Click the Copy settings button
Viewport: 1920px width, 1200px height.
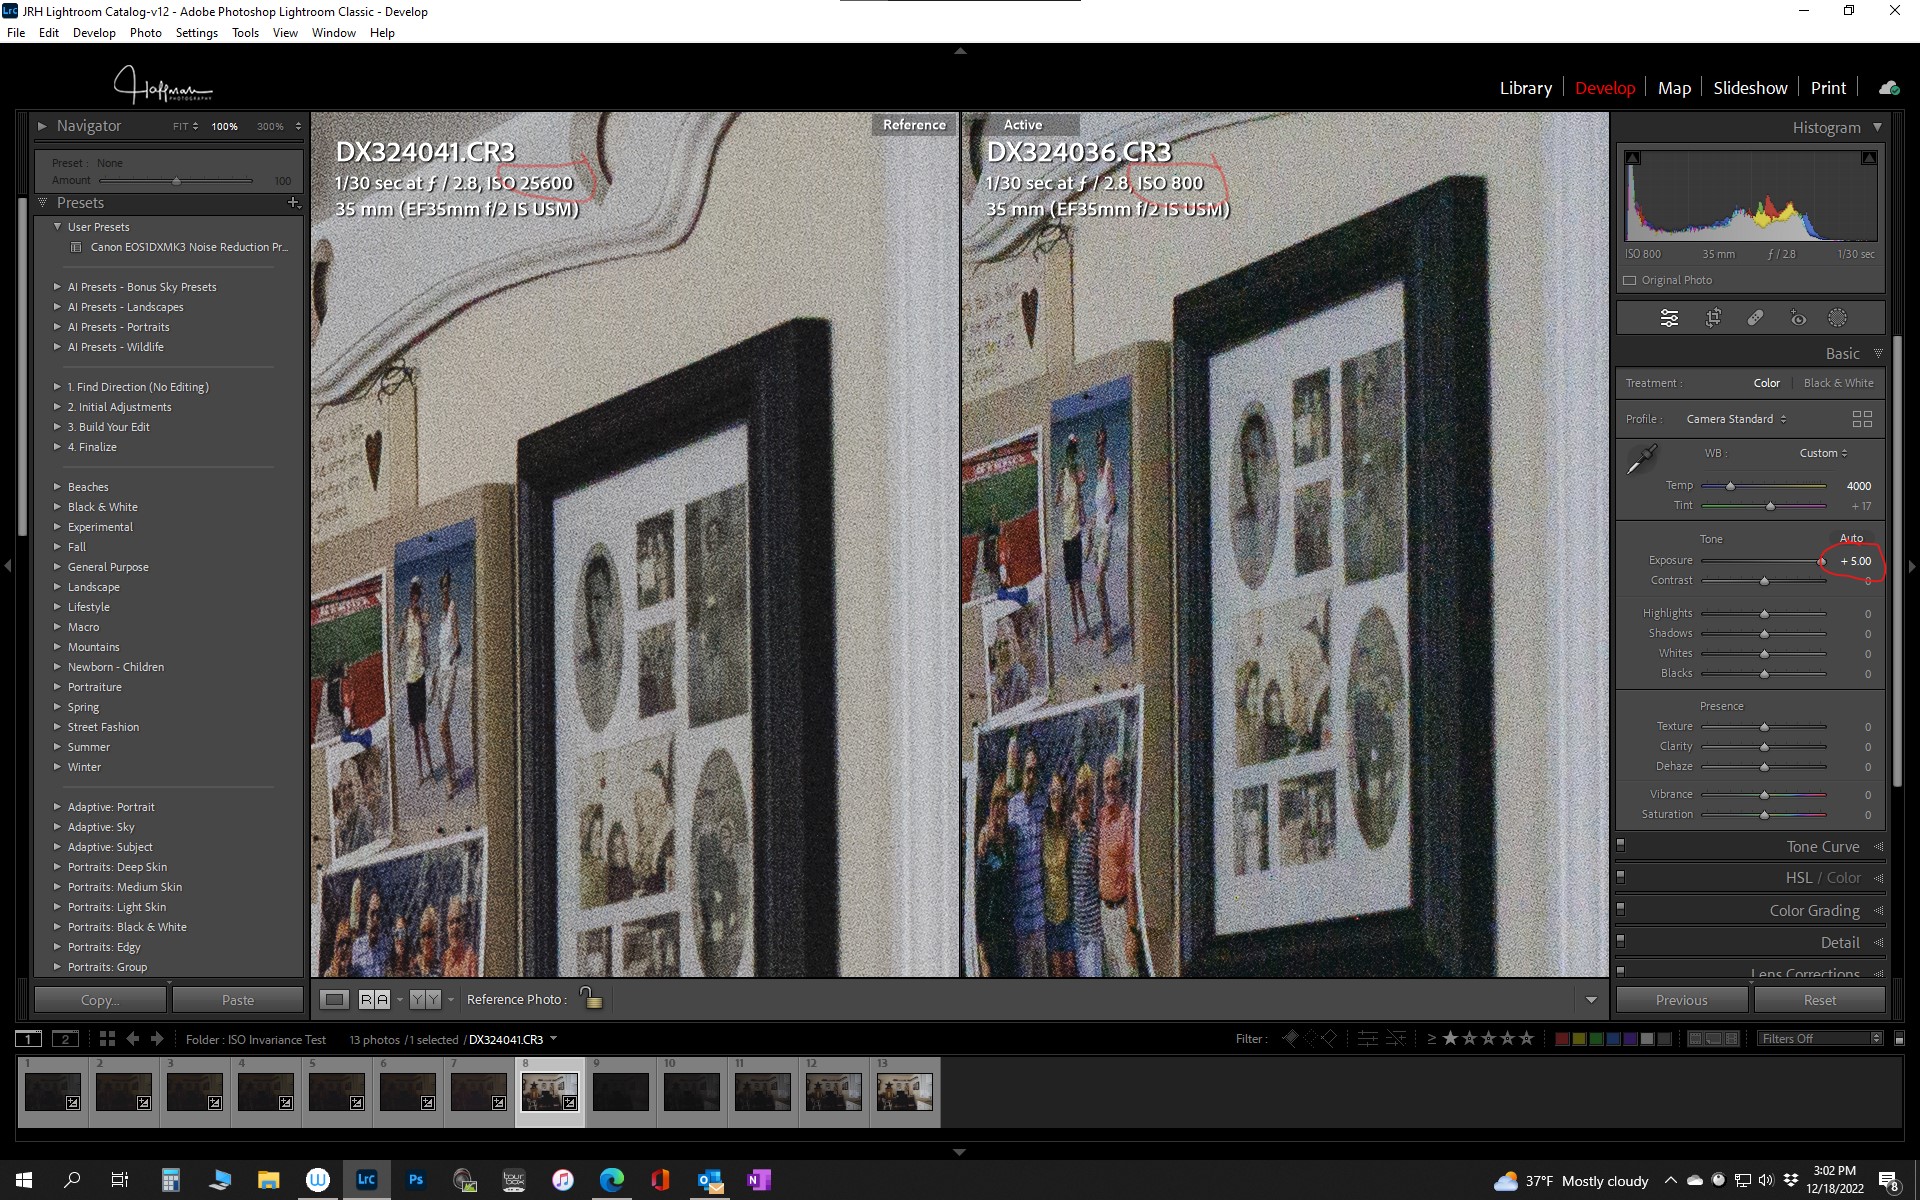click(x=100, y=1000)
